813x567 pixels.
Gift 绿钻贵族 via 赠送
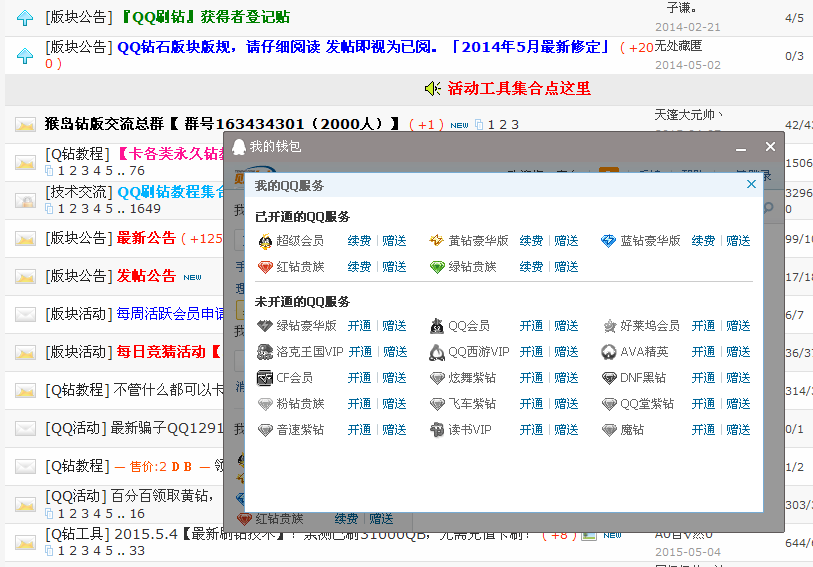[x=566, y=267]
